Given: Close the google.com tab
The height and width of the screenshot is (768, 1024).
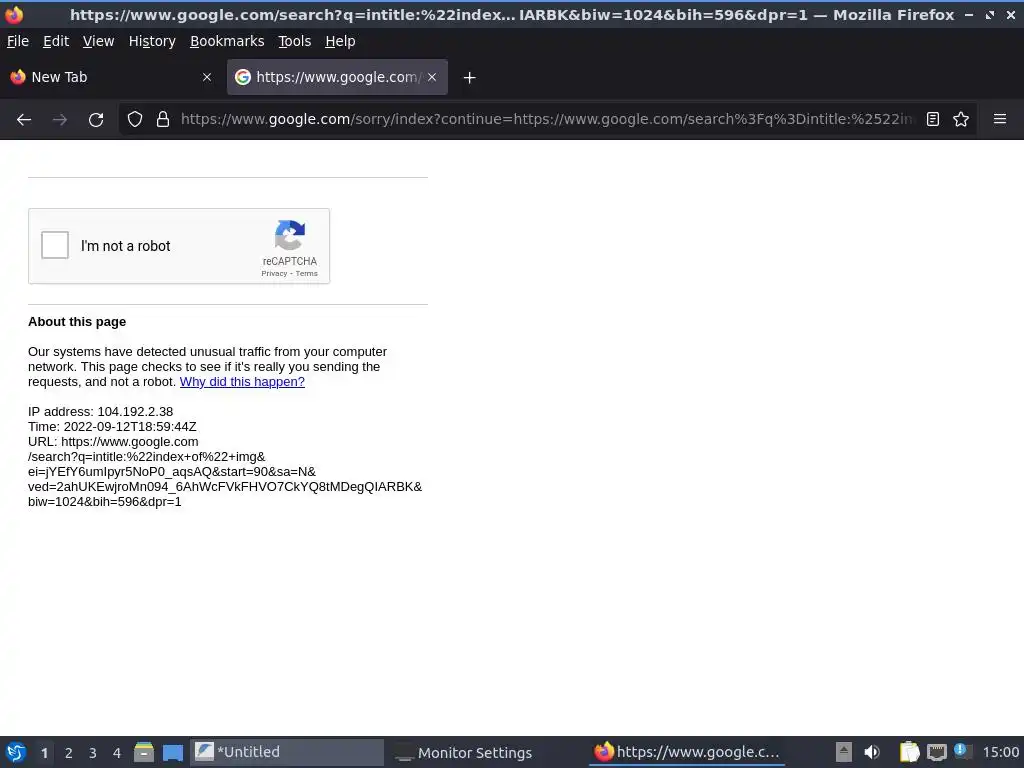Looking at the screenshot, I should [432, 77].
